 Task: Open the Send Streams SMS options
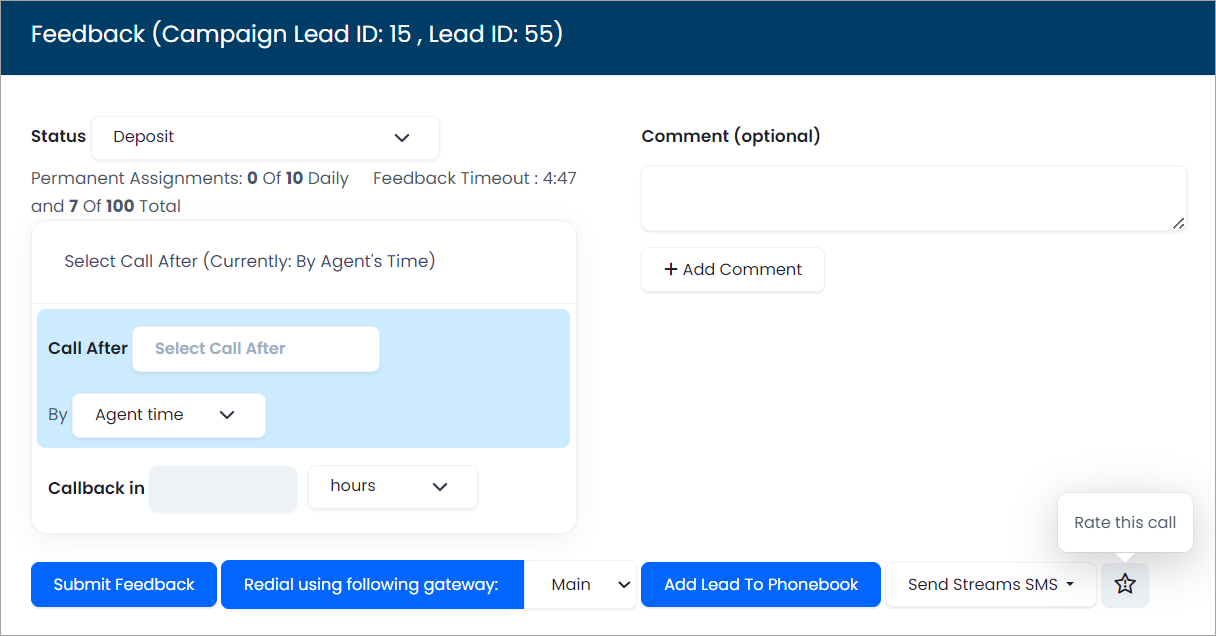tap(990, 584)
